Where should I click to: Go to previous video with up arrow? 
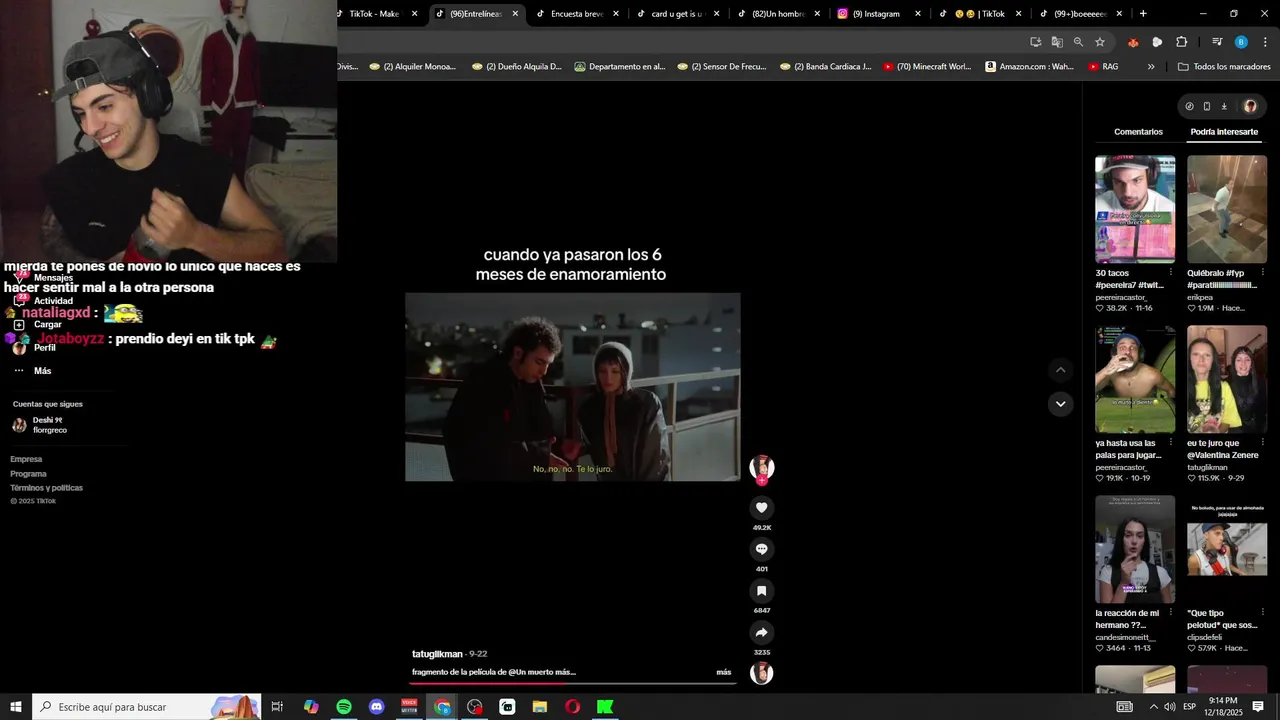point(1060,370)
